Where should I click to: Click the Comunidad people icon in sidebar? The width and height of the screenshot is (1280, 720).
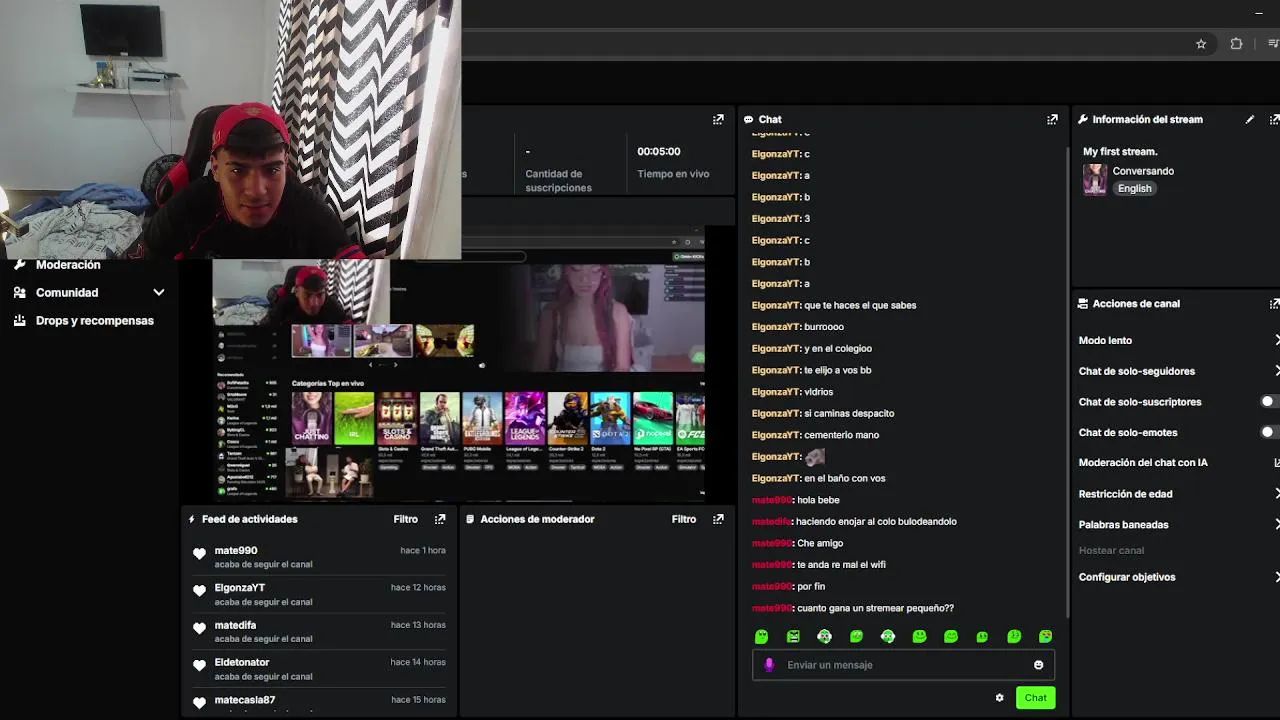click(20, 293)
